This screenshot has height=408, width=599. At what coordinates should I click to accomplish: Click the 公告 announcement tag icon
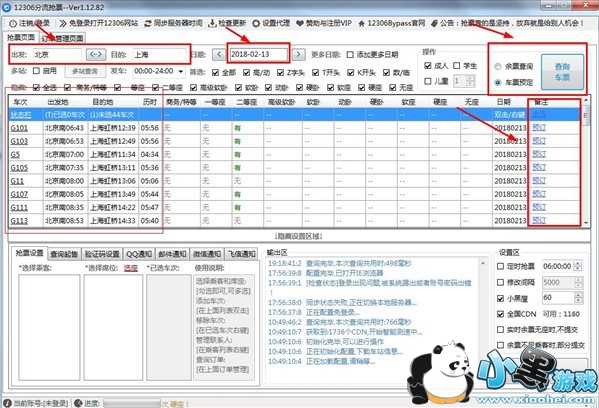point(434,23)
